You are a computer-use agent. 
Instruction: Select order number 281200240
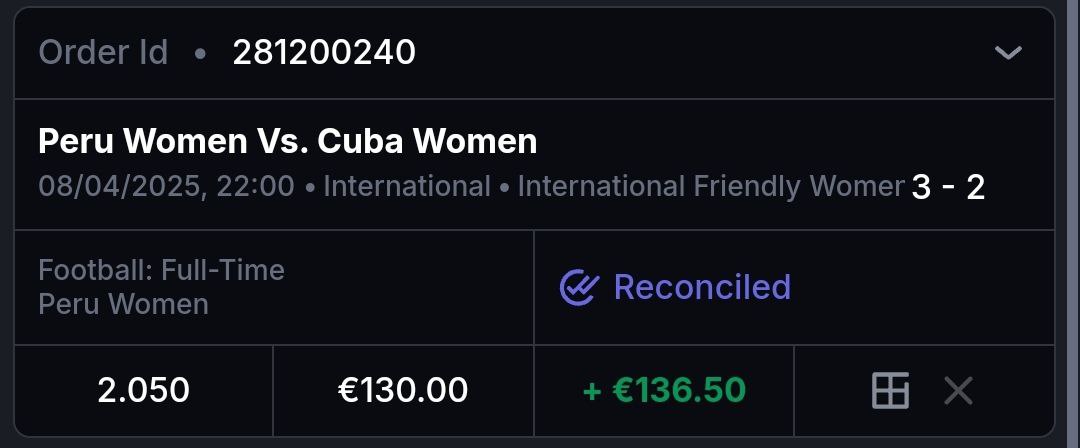tap(324, 53)
